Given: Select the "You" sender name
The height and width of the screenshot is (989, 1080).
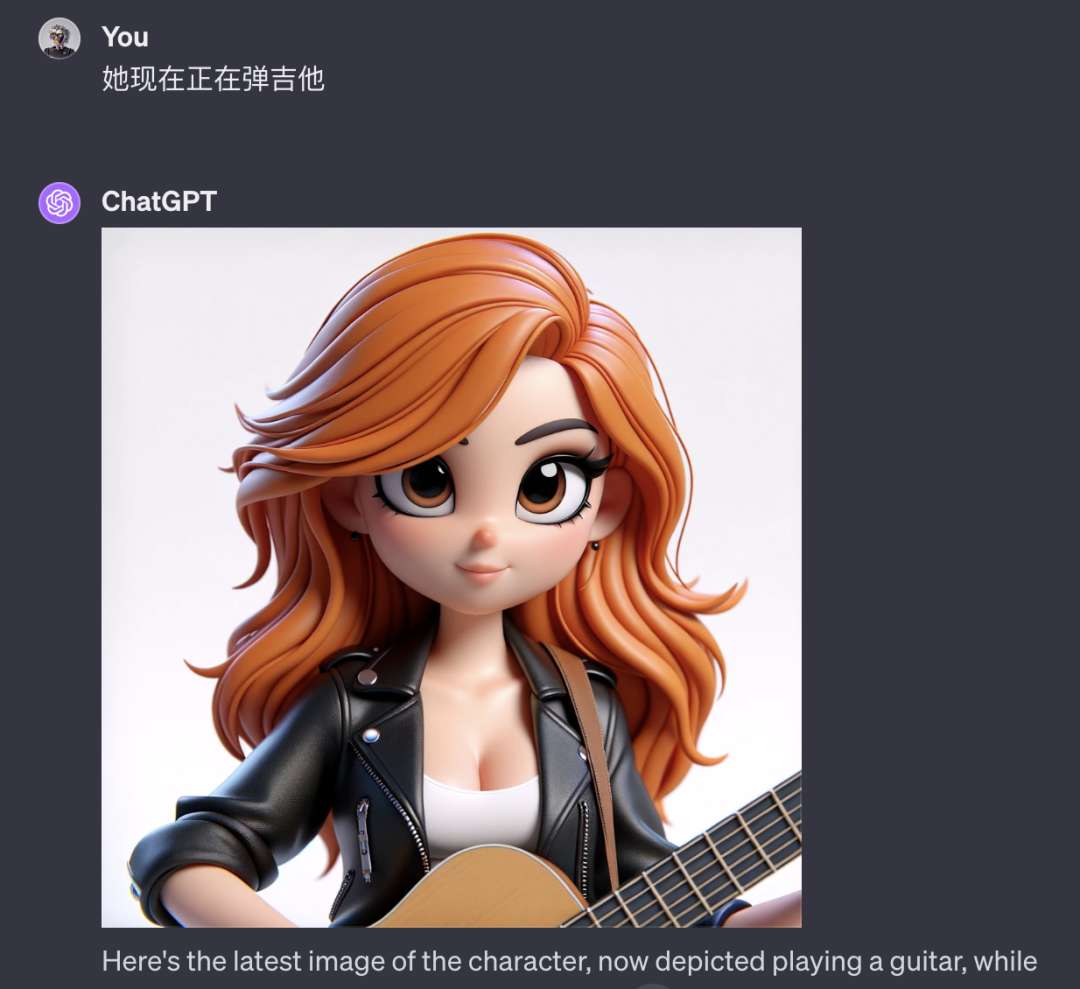Looking at the screenshot, I should (125, 37).
